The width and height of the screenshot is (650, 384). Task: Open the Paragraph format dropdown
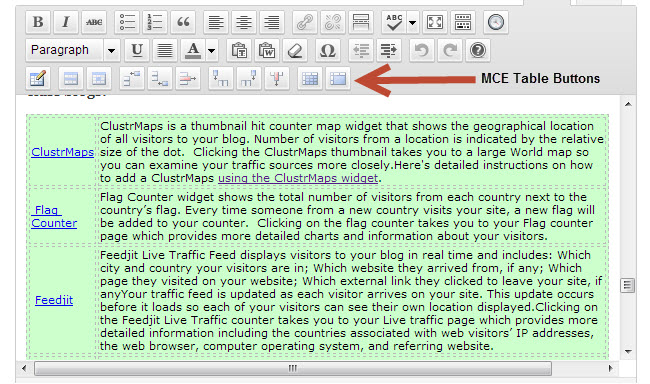click(x=73, y=50)
